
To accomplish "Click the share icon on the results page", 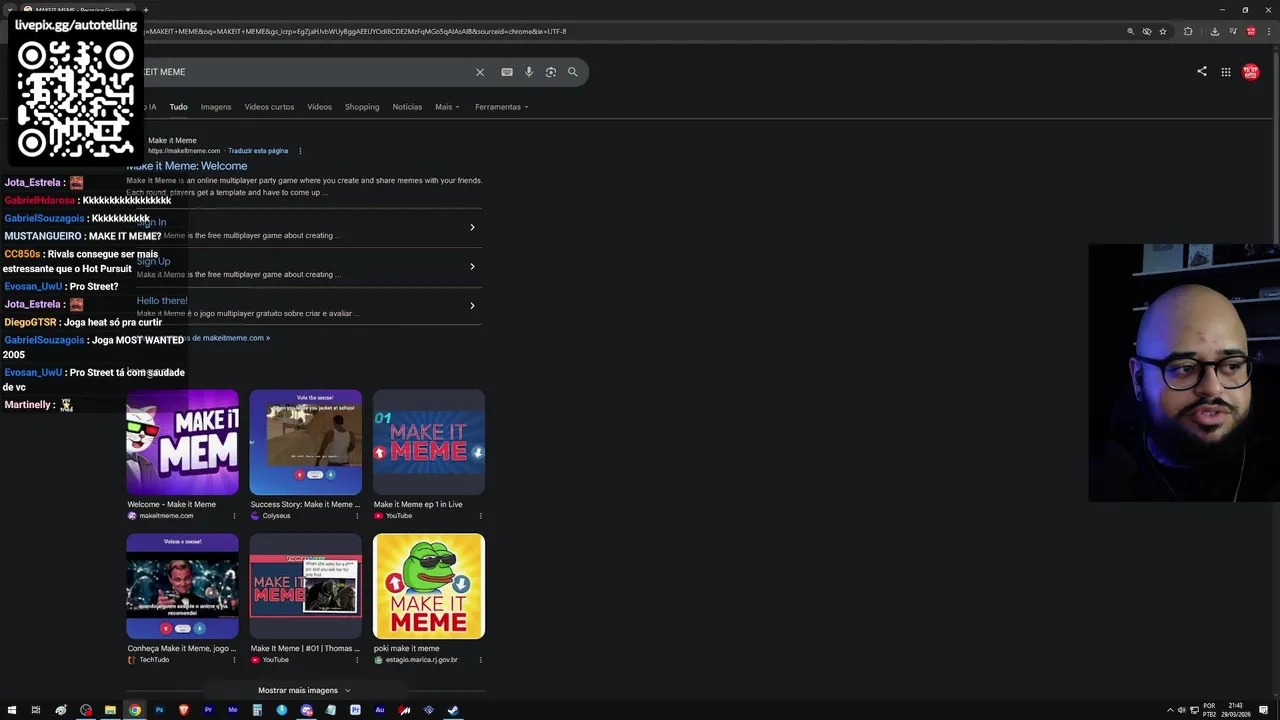I will click(1202, 71).
